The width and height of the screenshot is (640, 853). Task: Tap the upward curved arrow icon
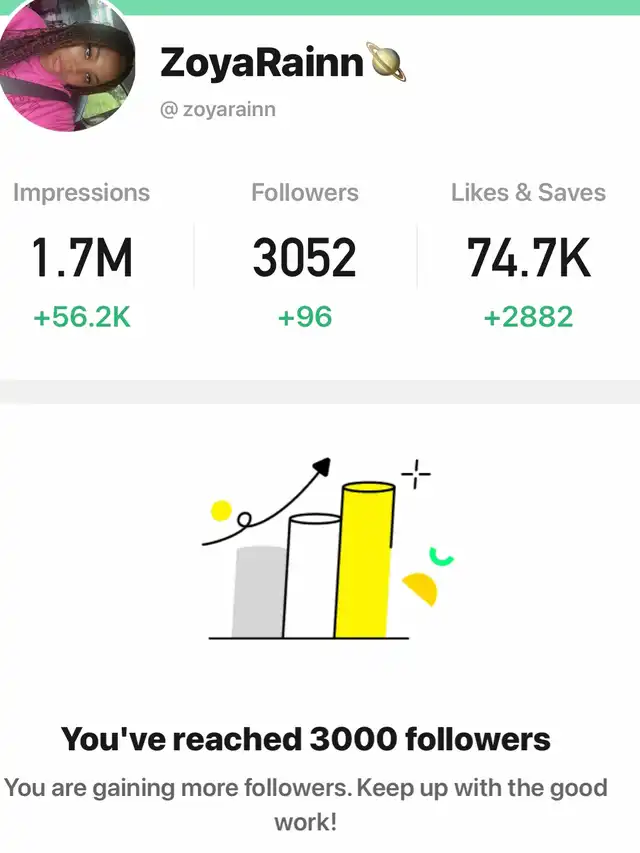click(x=267, y=501)
